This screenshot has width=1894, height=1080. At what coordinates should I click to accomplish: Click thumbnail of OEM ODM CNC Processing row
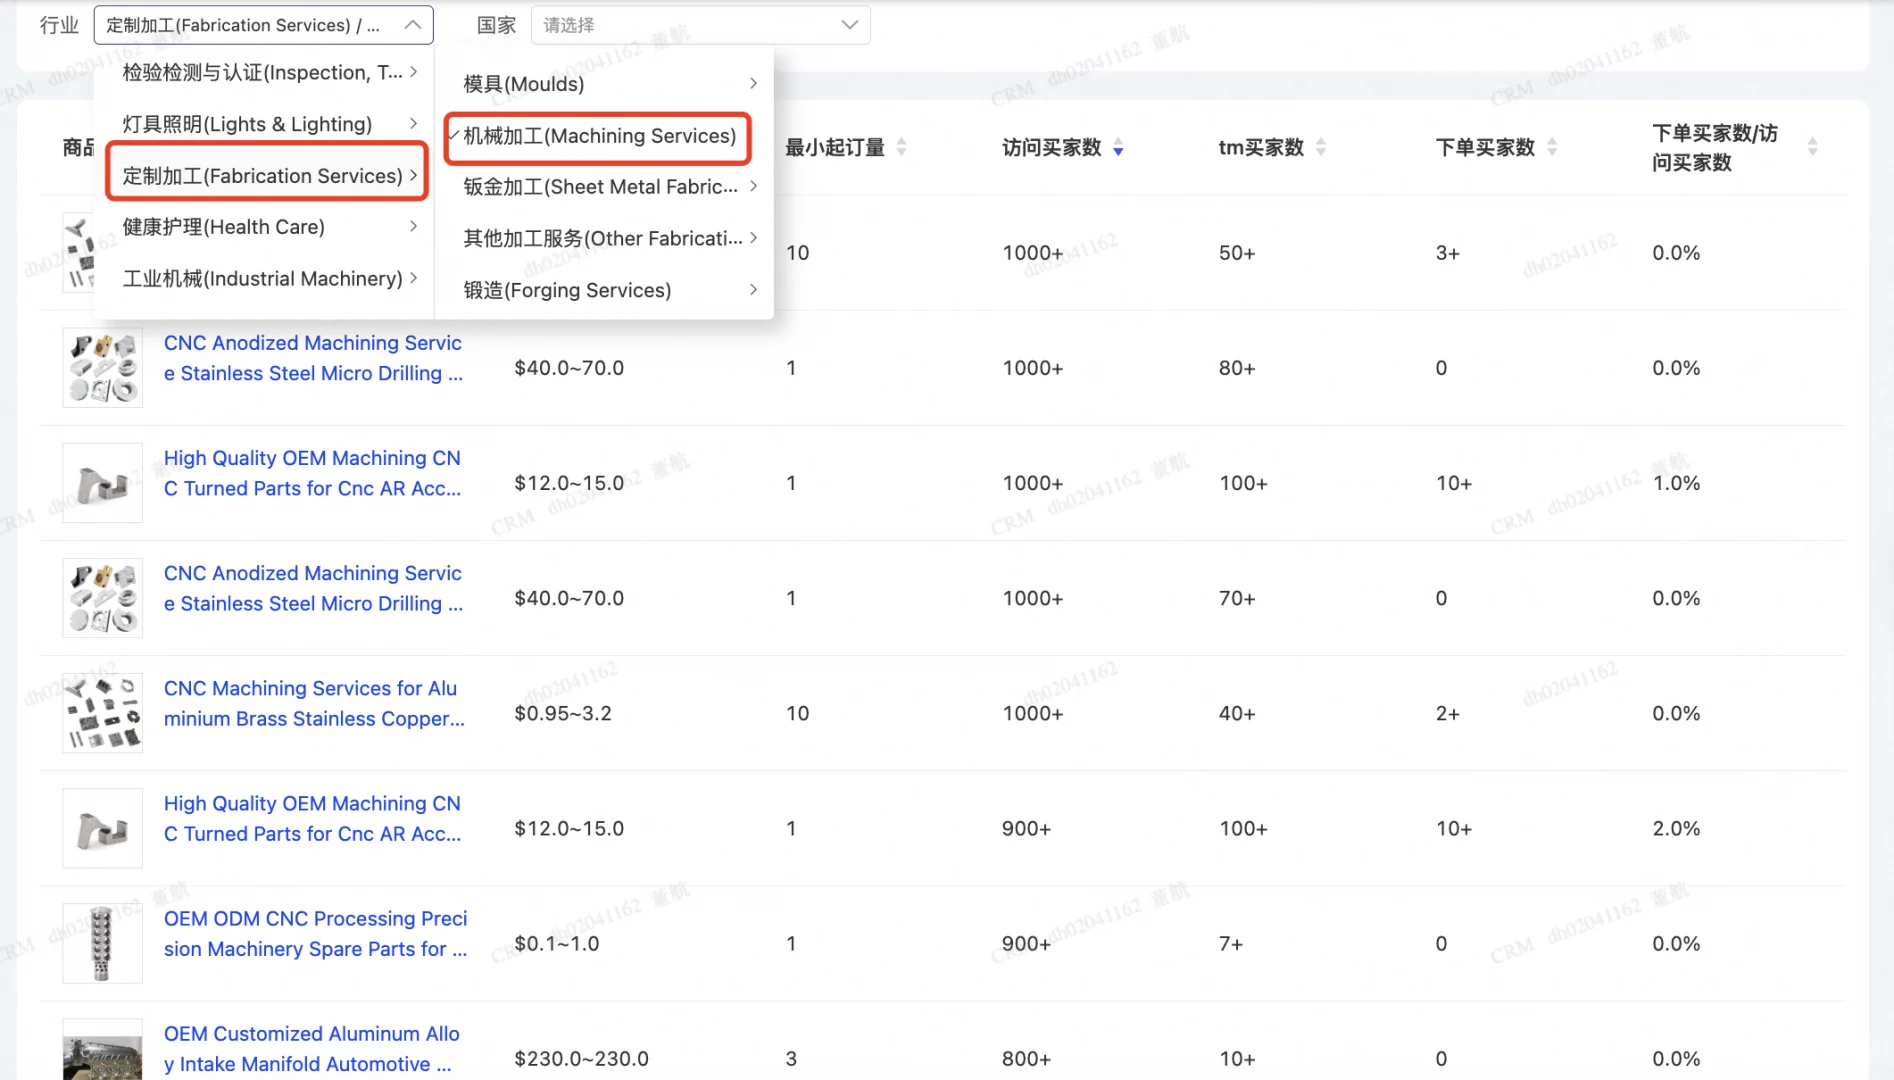[102, 943]
